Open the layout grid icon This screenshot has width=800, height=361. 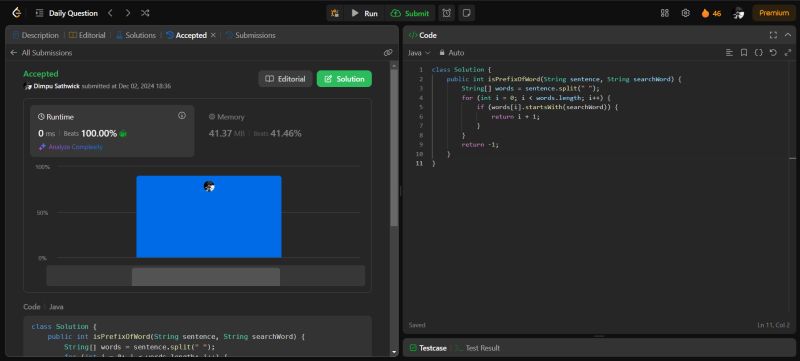[x=664, y=13]
